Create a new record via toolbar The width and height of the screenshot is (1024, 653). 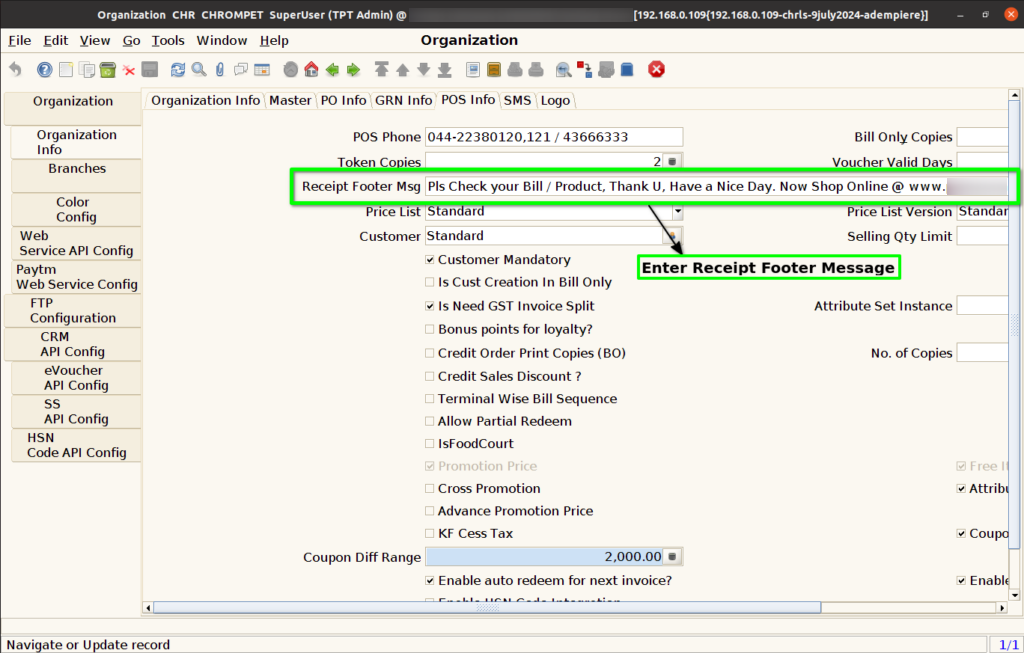[x=66, y=69]
